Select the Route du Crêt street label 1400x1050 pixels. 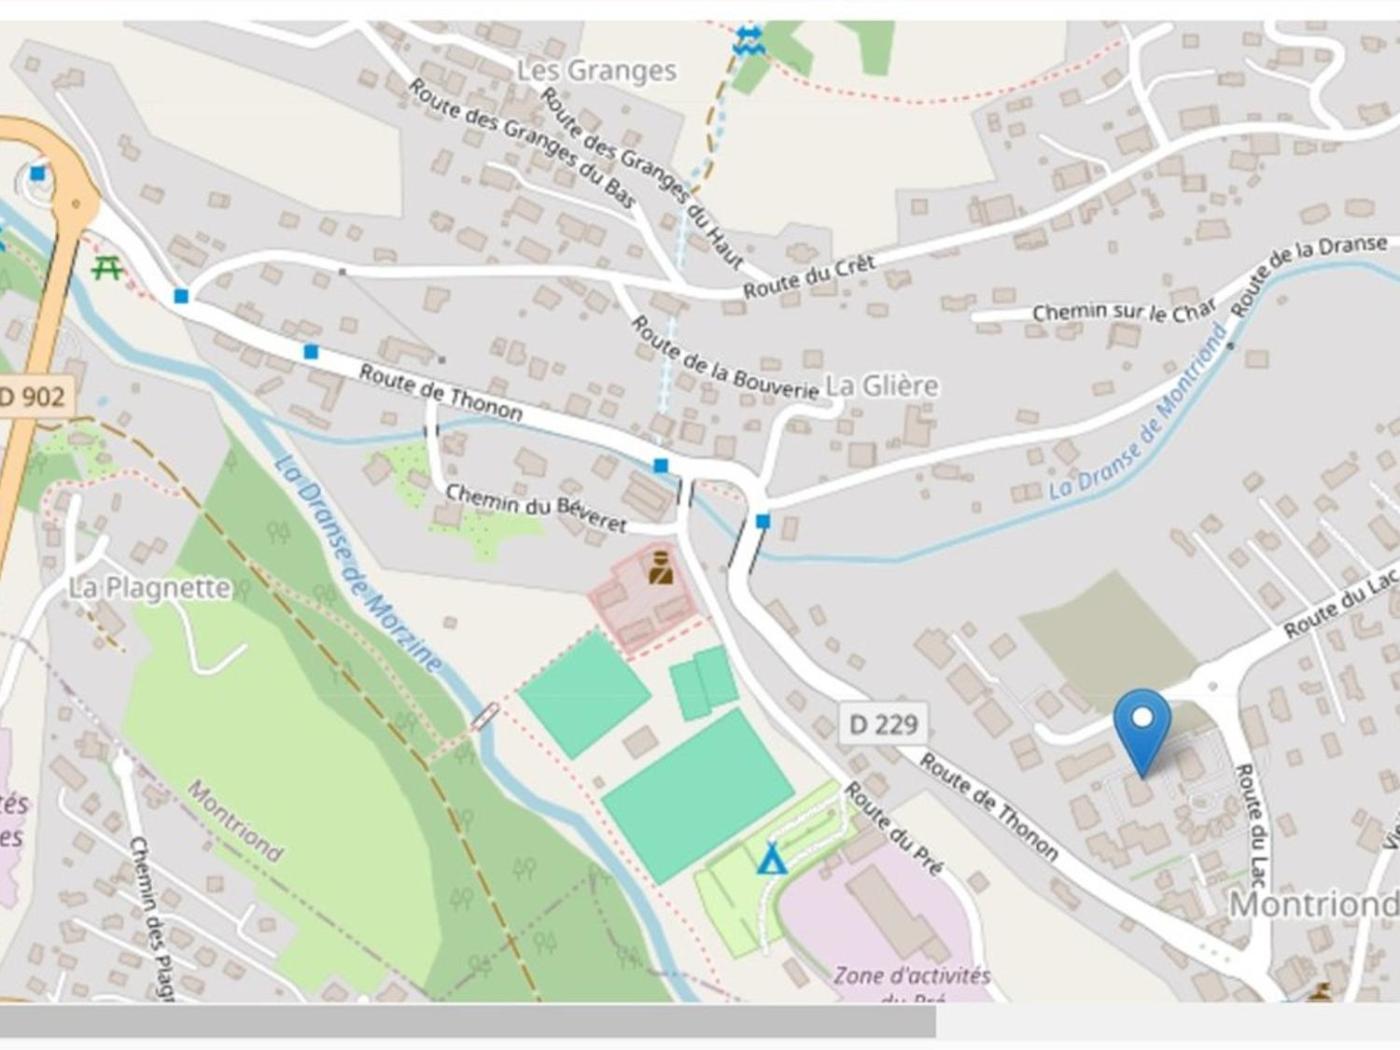click(x=809, y=277)
